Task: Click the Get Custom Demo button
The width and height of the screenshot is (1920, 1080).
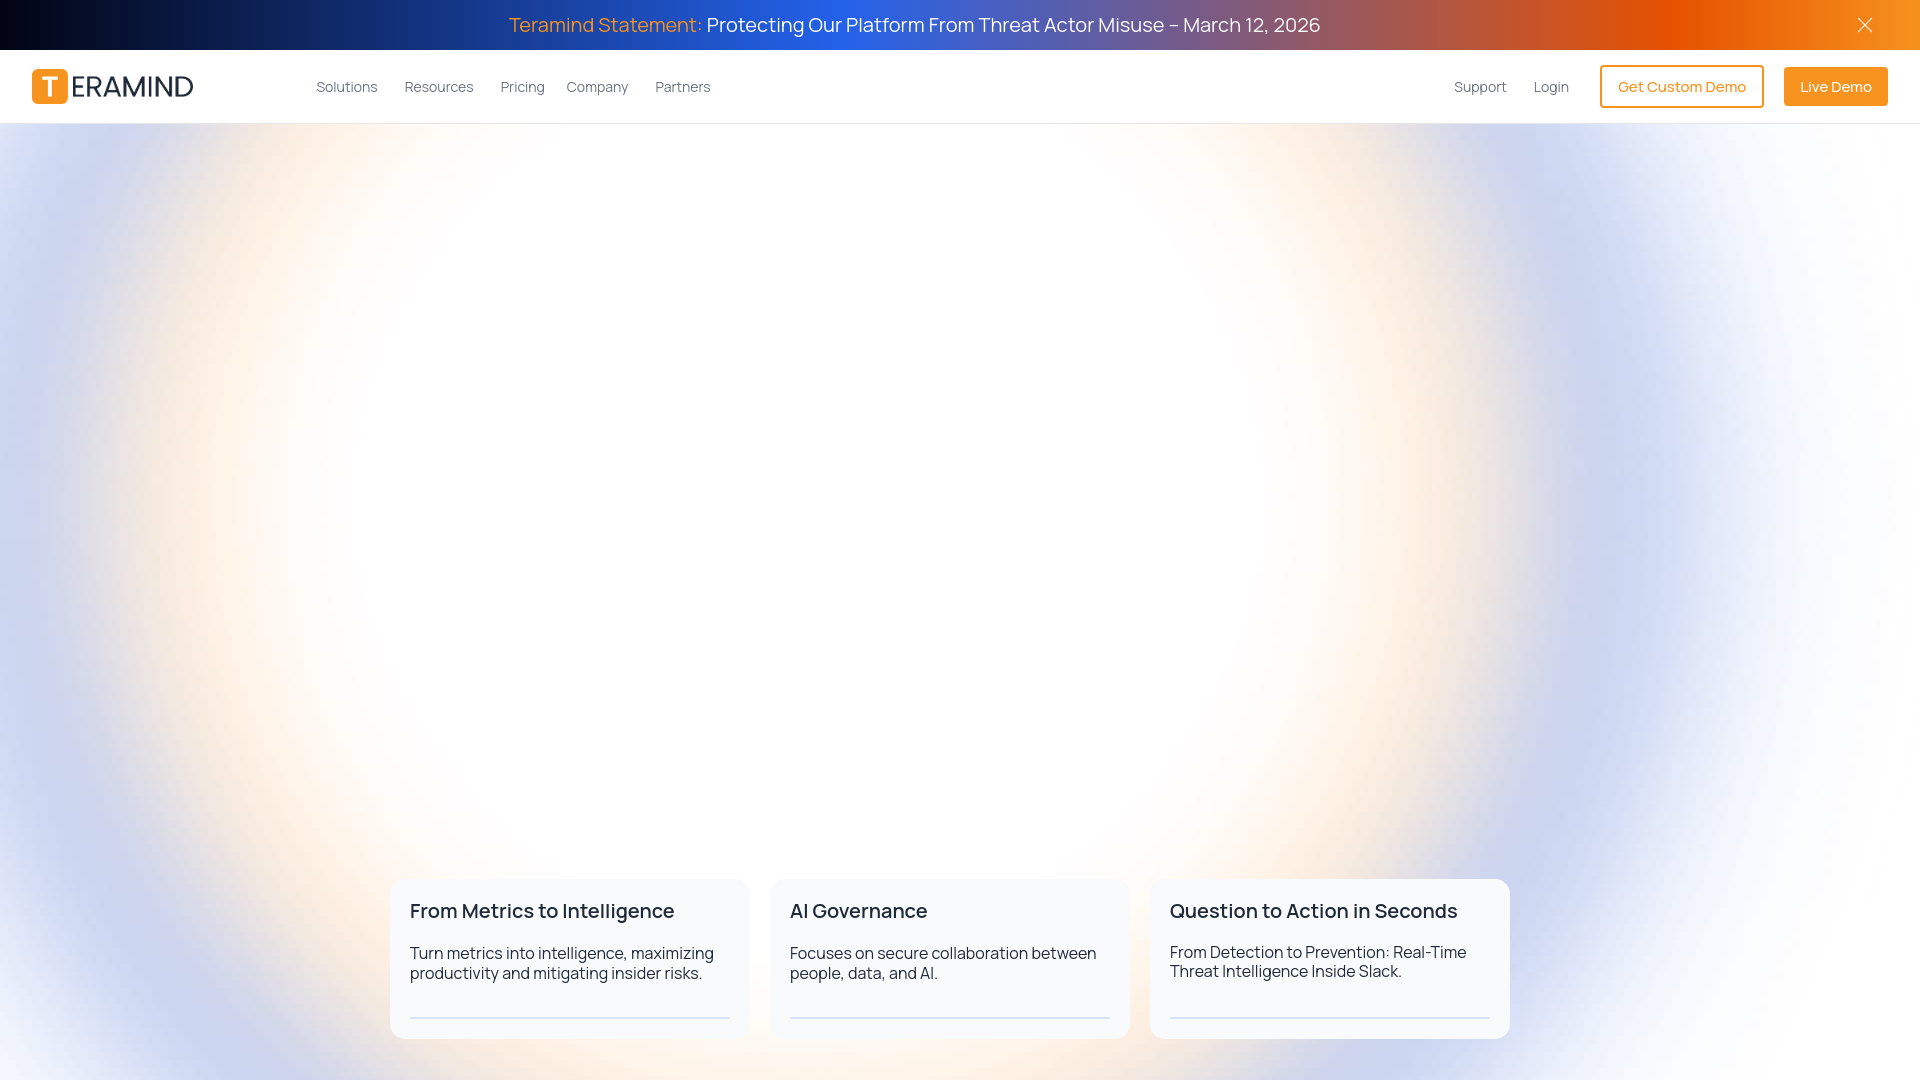Action: click(1682, 87)
